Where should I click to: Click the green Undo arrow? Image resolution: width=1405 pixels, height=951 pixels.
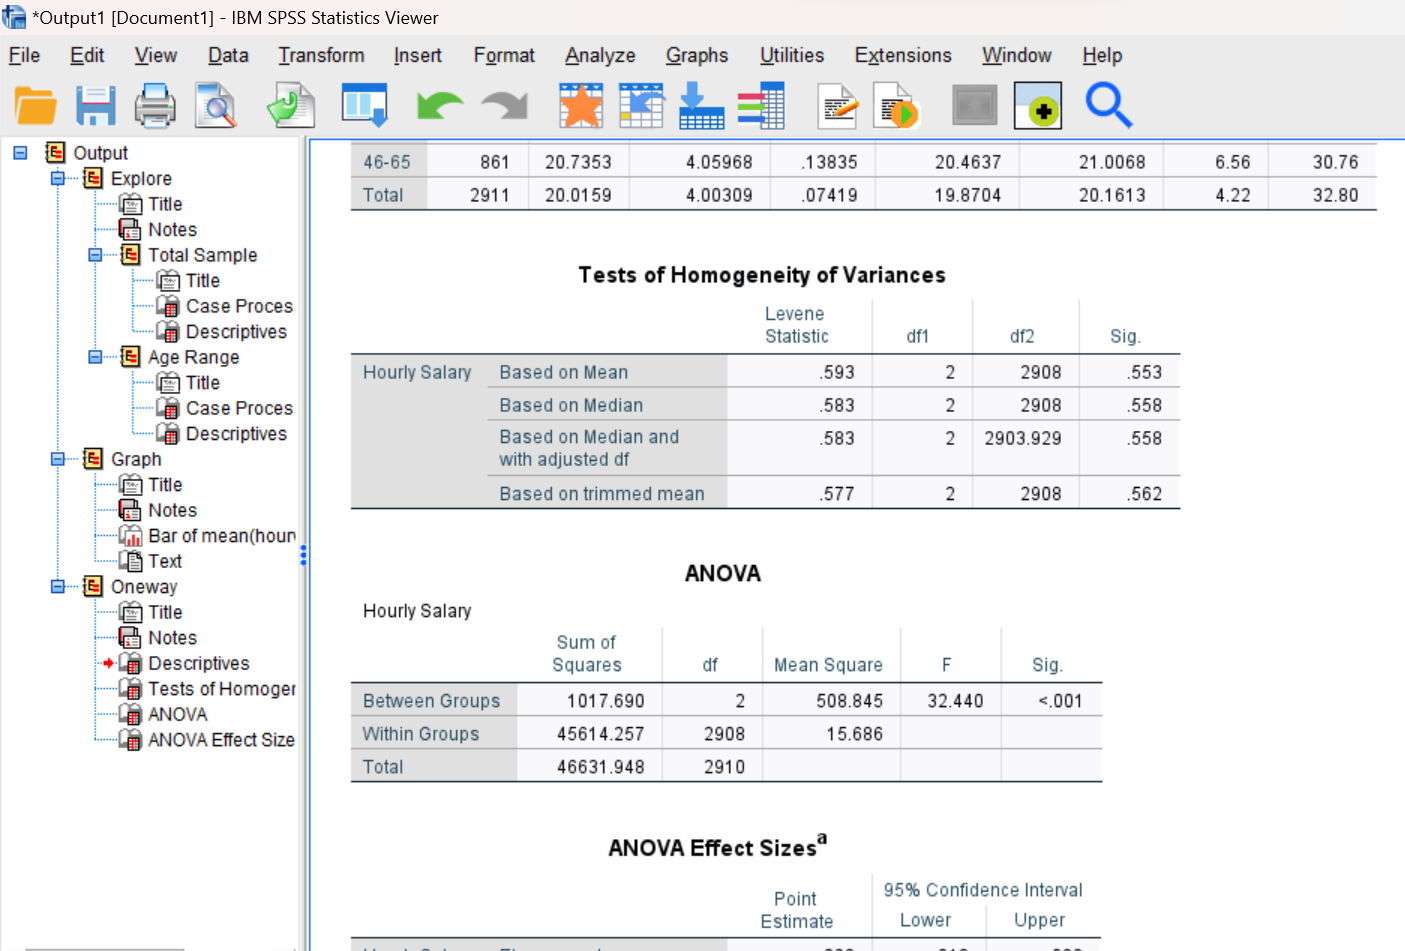(x=440, y=105)
